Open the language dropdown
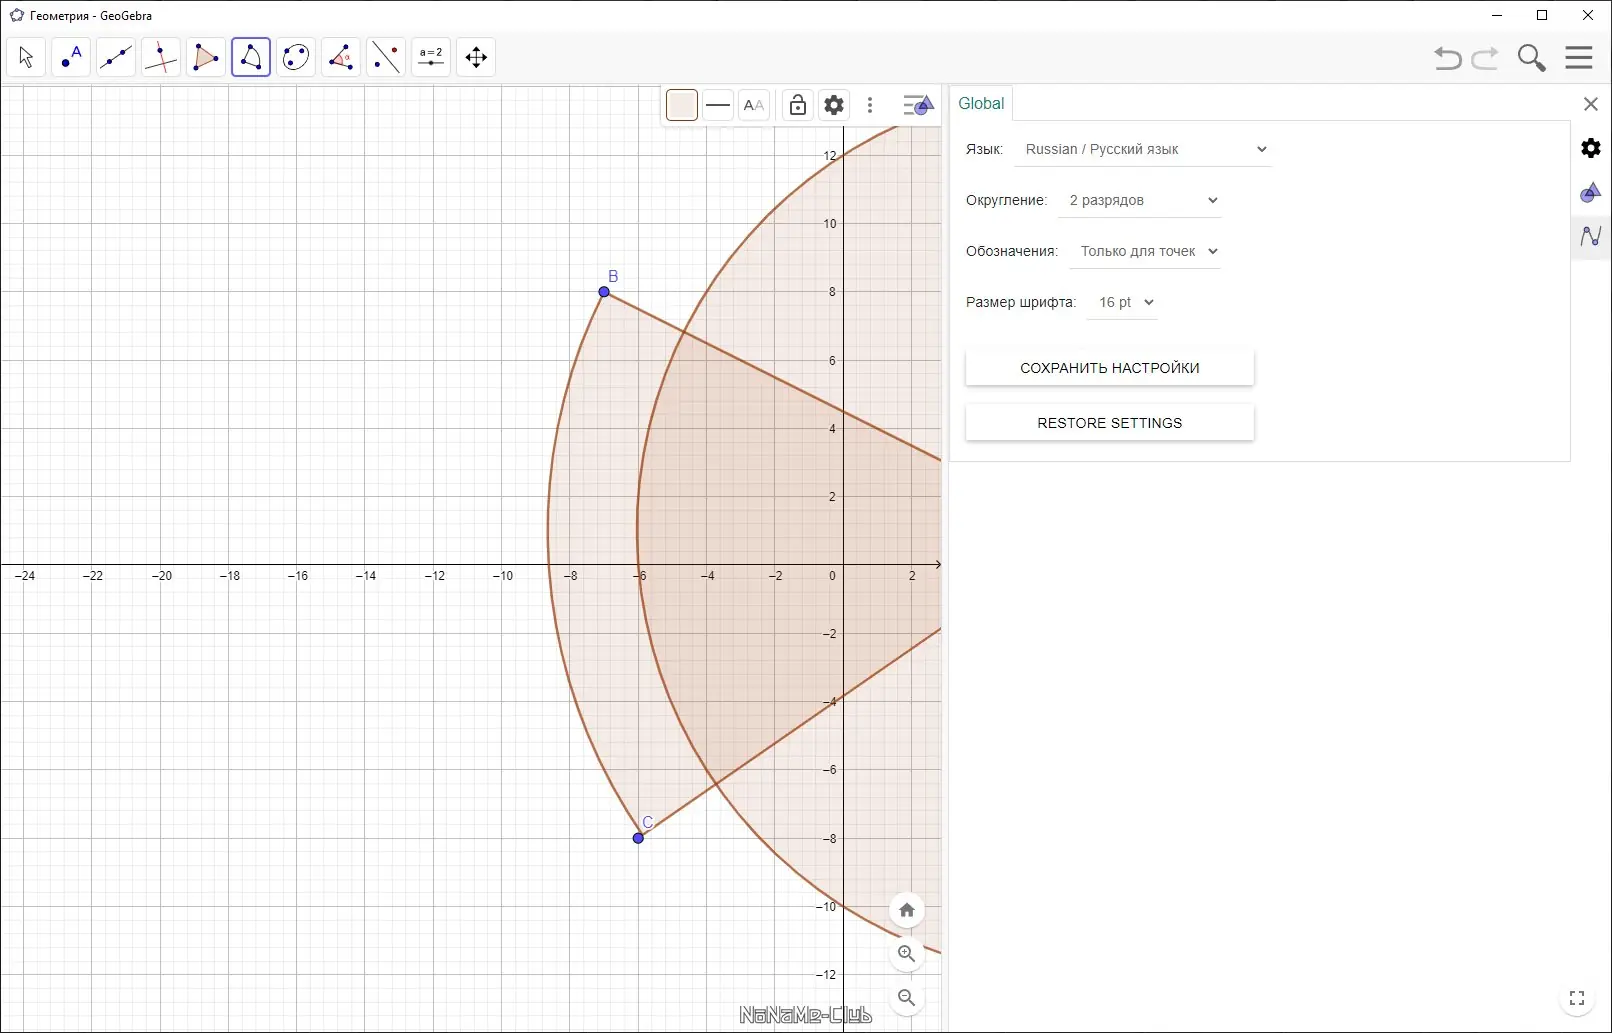 pos(1143,149)
